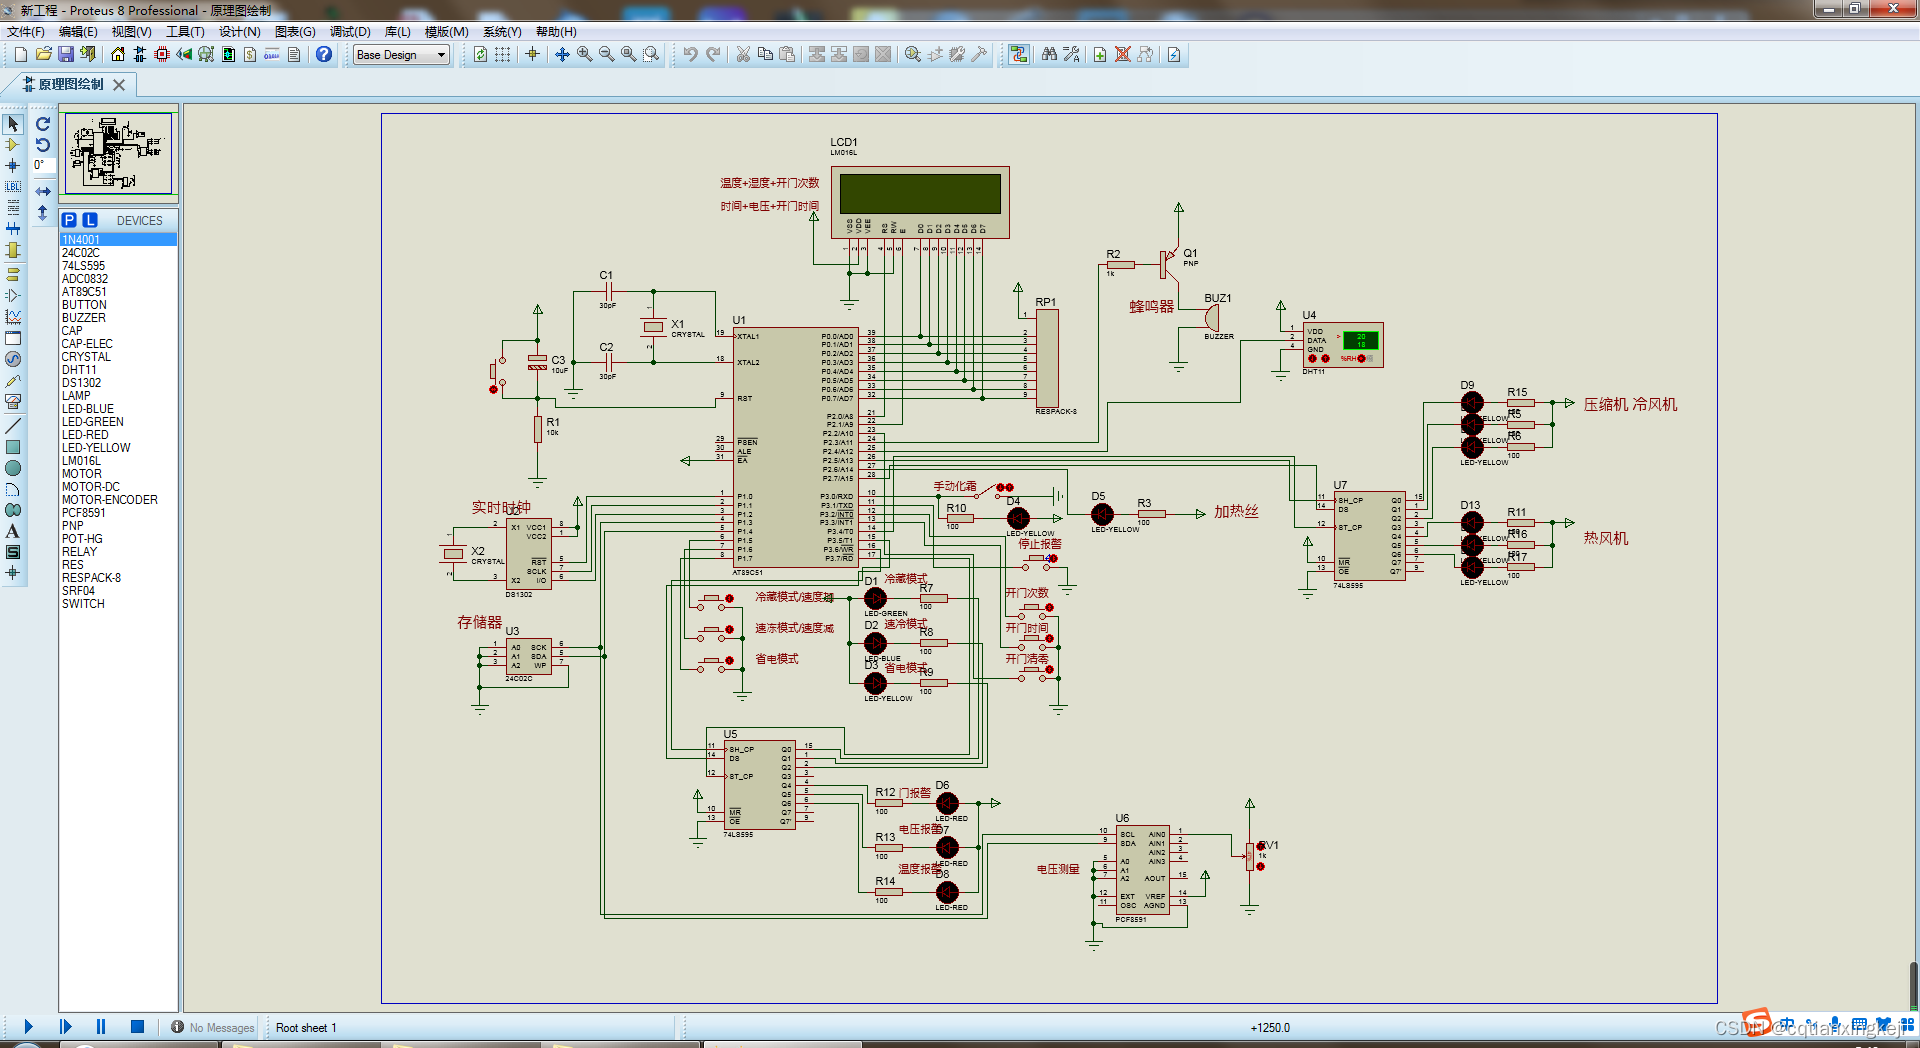Switch to the 原理图绘制 tab
Screen dimensions: 1920x1048
(x=70, y=84)
